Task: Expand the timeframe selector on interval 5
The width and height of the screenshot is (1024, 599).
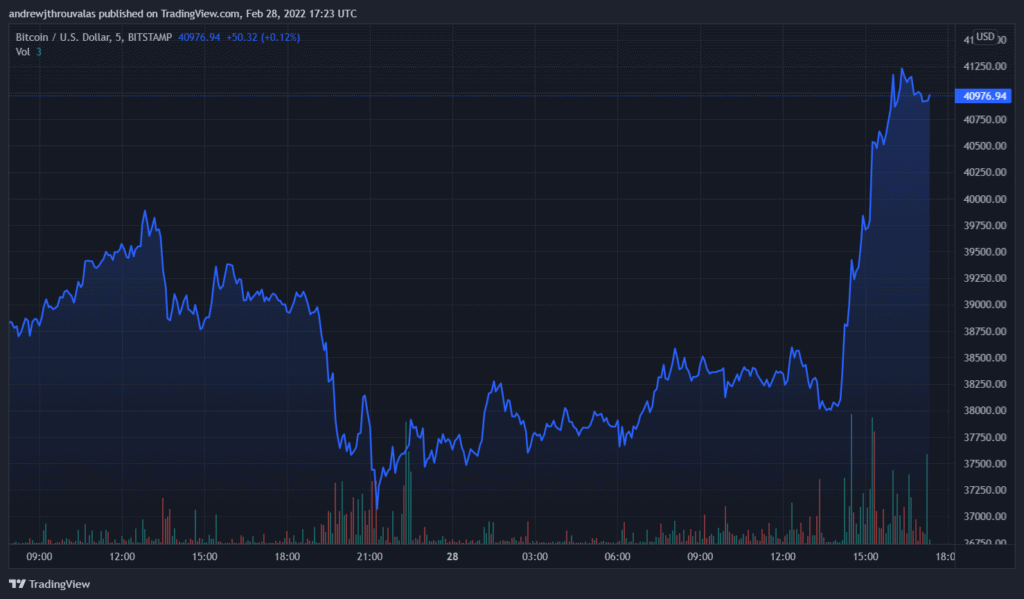Action: 119,36
